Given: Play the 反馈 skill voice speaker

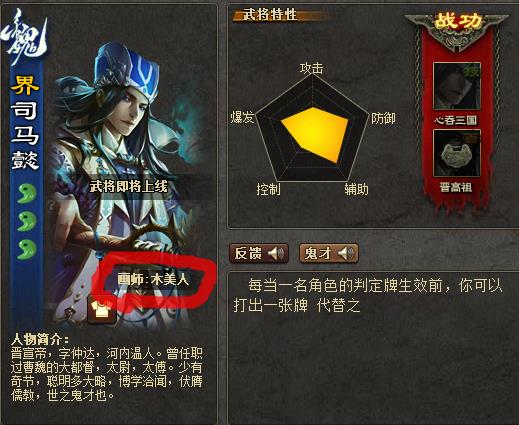Looking at the screenshot, I should coord(276,254).
